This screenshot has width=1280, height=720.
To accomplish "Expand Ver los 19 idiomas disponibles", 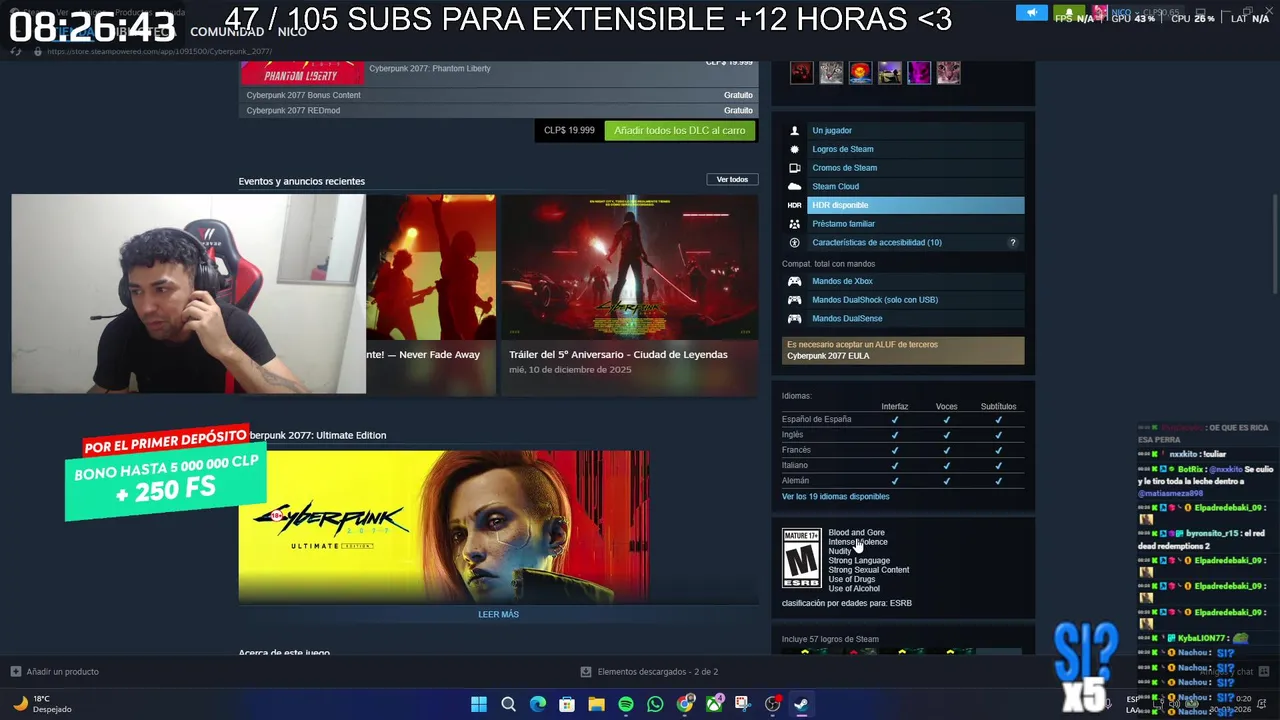I will [835, 496].
